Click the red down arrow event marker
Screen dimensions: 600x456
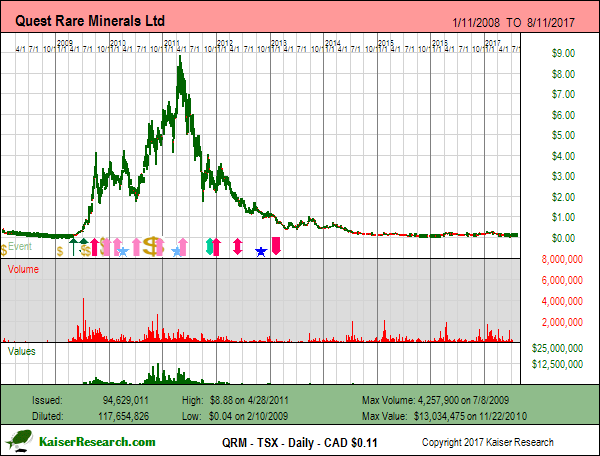(x=276, y=246)
